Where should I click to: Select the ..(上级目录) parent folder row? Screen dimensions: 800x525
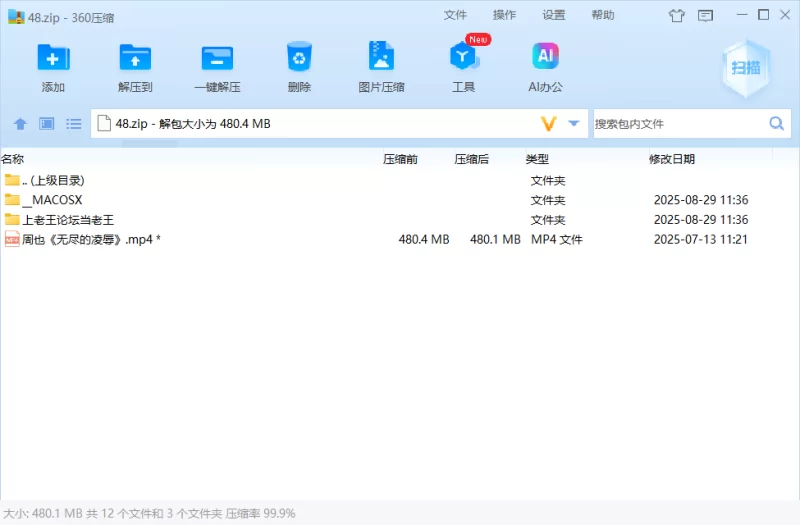[x=400, y=180]
